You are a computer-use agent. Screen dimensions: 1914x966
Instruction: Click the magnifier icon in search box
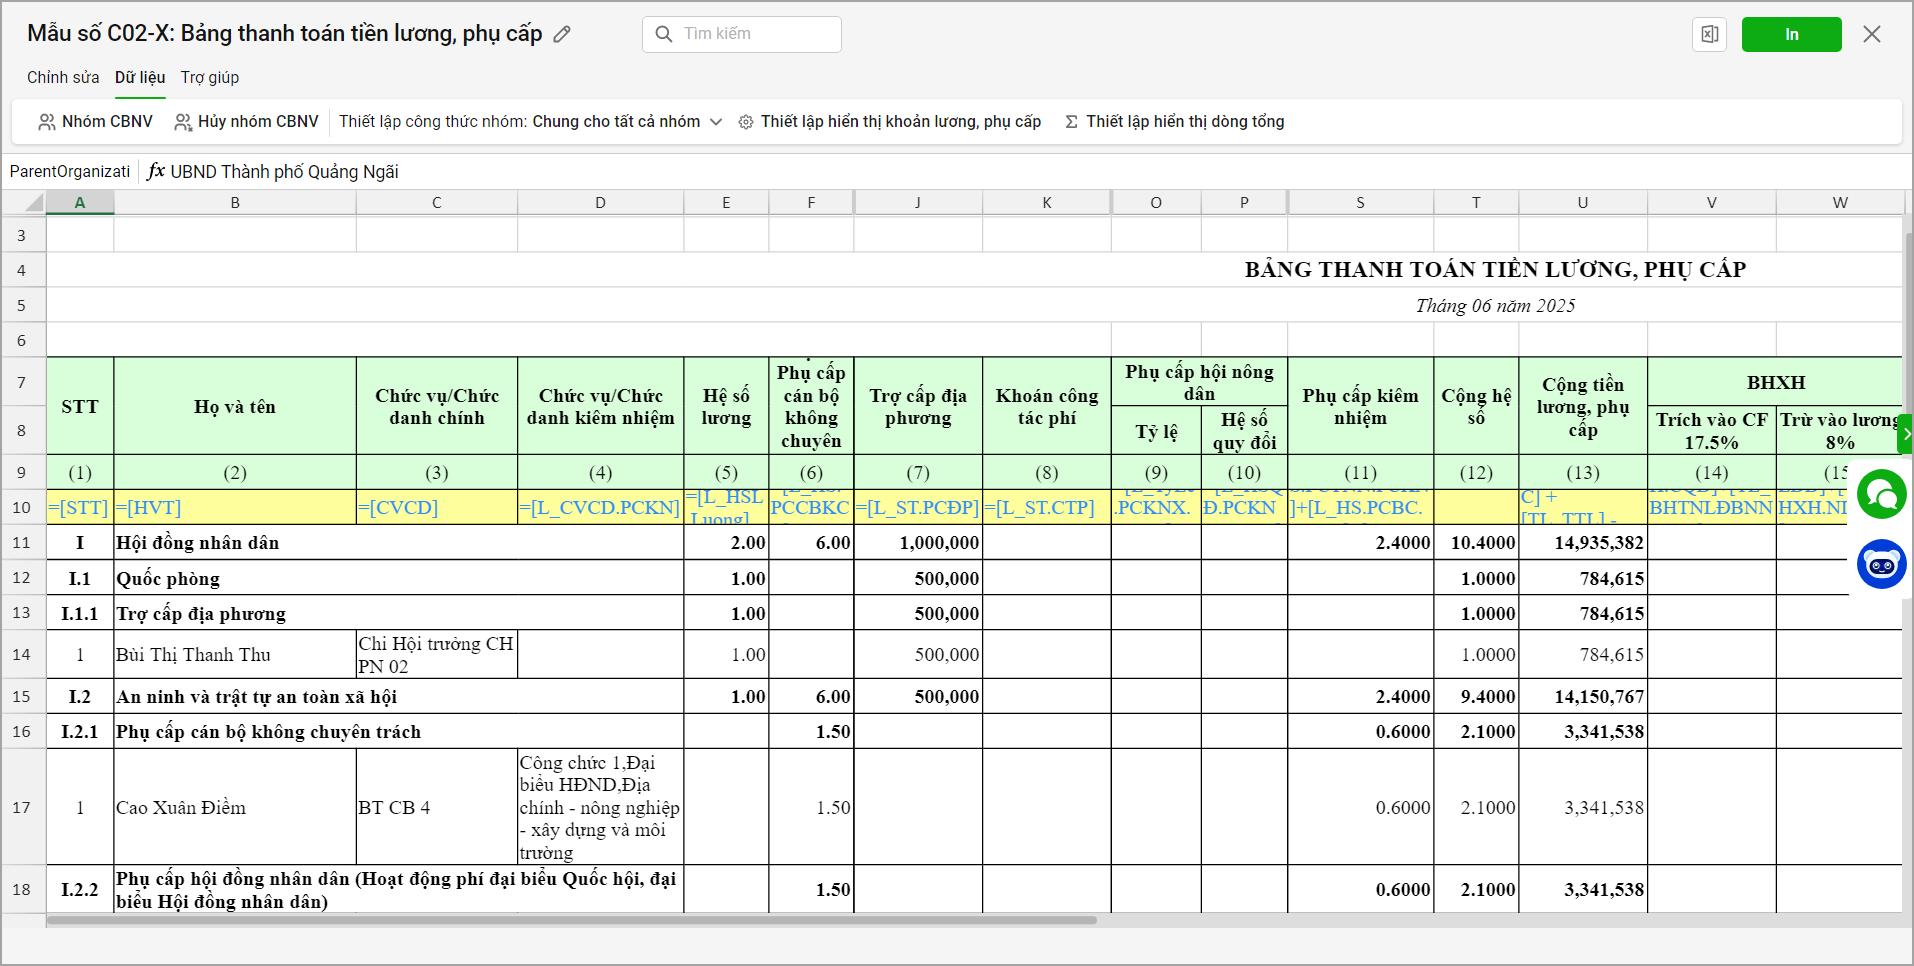[x=664, y=34]
